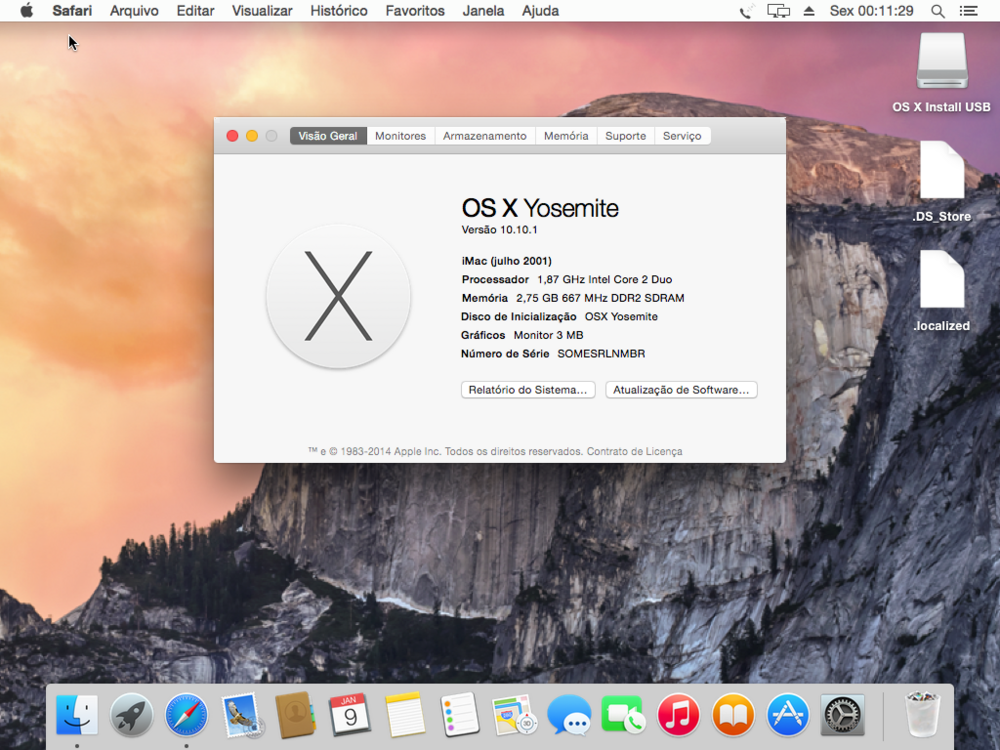Open the Janela menu
This screenshot has width=1000, height=750.
(483, 11)
